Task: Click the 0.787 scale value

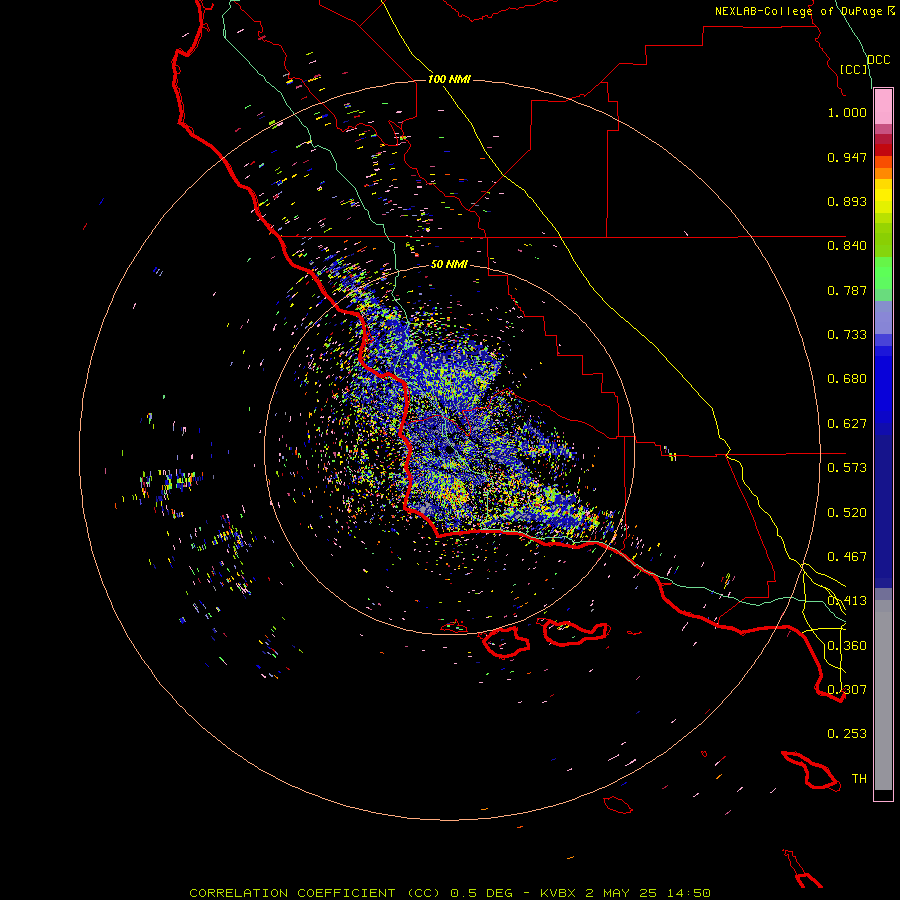Action: click(847, 290)
